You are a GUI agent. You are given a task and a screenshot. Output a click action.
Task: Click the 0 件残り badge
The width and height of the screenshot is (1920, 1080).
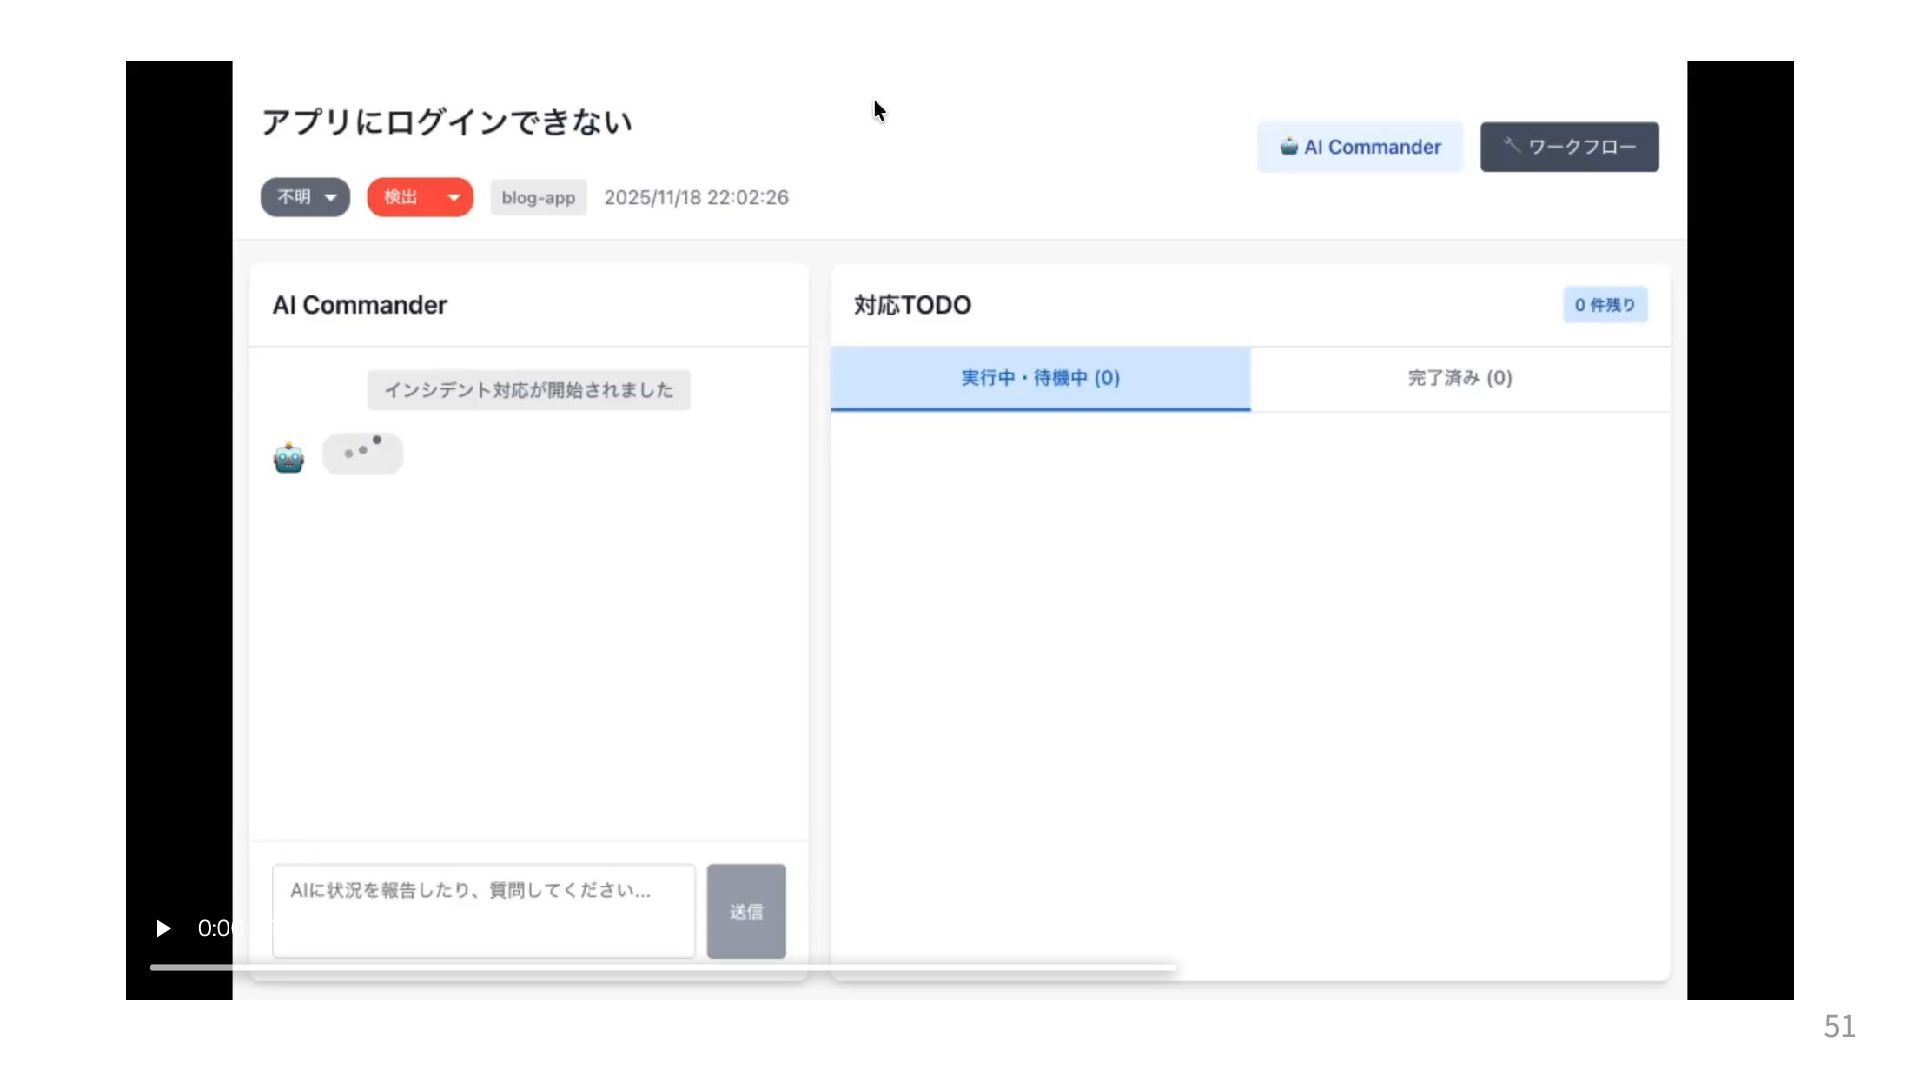1604,305
